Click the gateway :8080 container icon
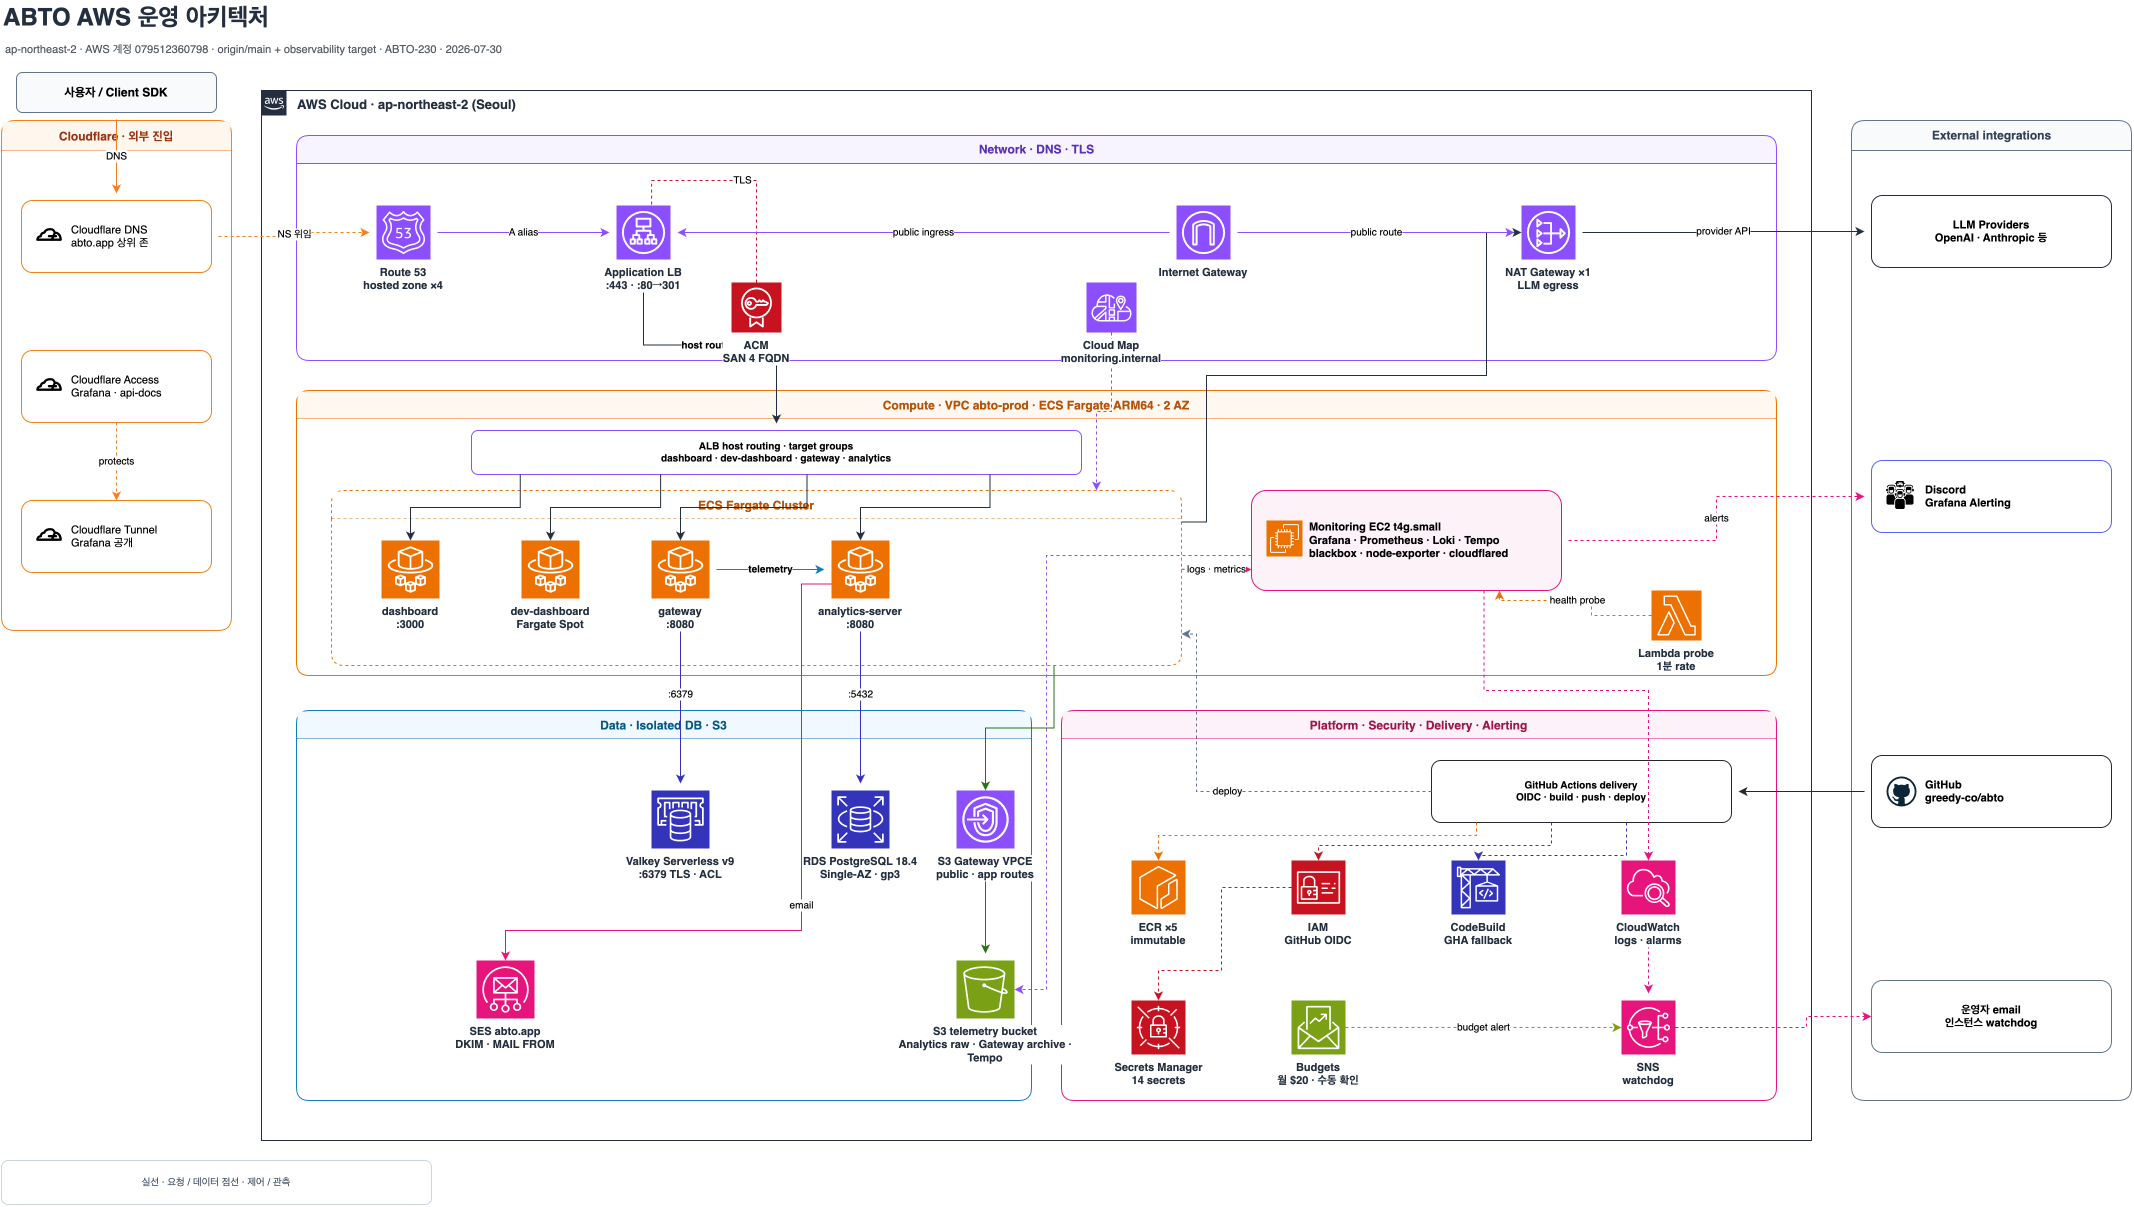Image resolution: width=2134 pixels, height=1207 pixels. point(680,570)
